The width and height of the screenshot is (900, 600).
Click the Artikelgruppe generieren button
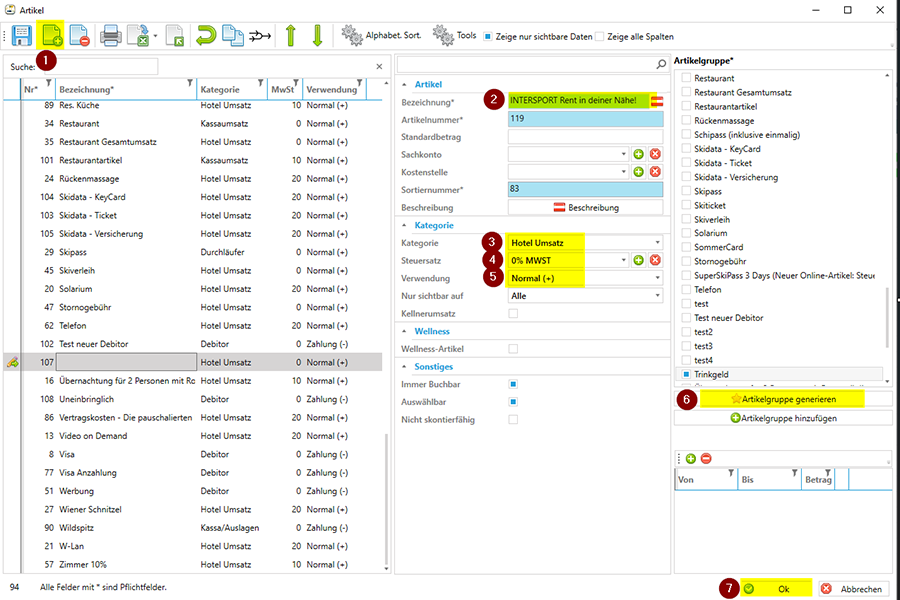783,399
